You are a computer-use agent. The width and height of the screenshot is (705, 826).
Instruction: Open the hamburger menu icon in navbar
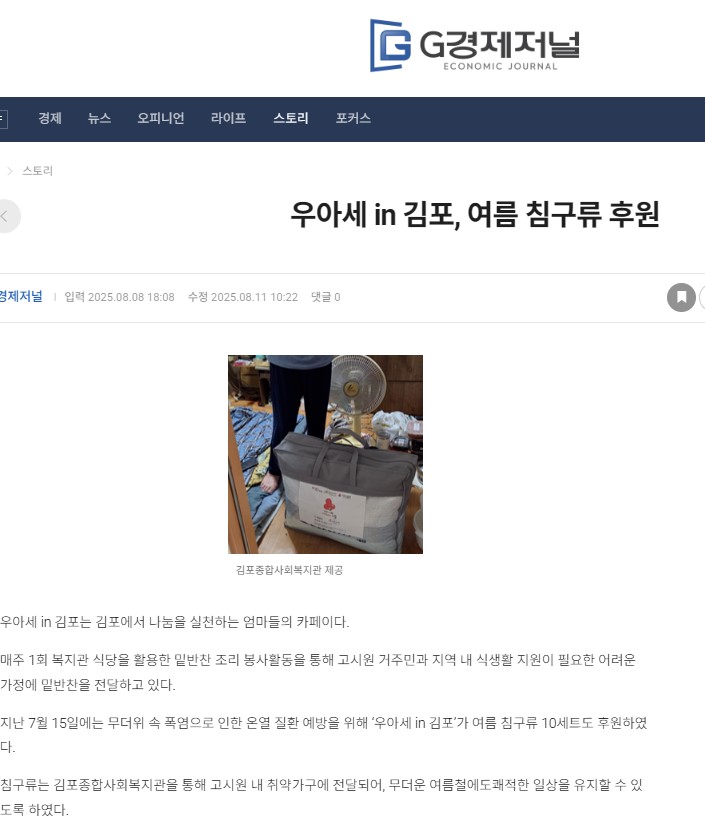(x=3, y=119)
